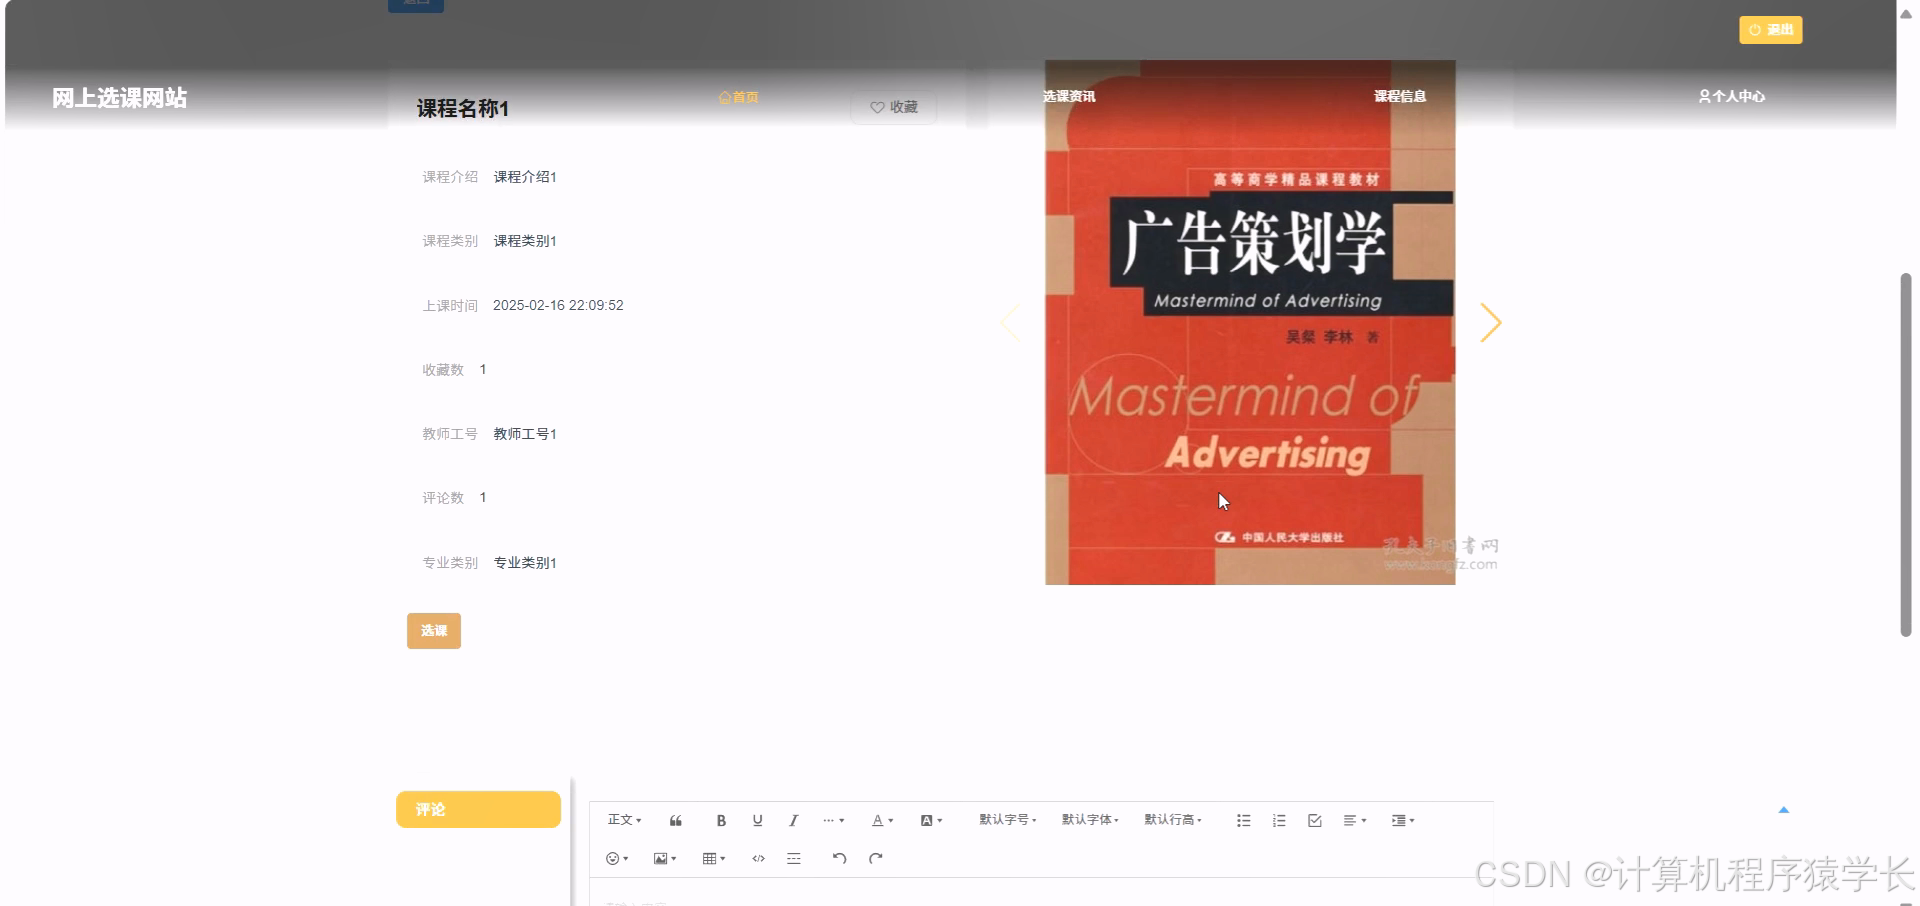This screenshot has width=1920, height=906.
Task: Open 个人中心 from the top navigation
Action: pos(1730,96)
